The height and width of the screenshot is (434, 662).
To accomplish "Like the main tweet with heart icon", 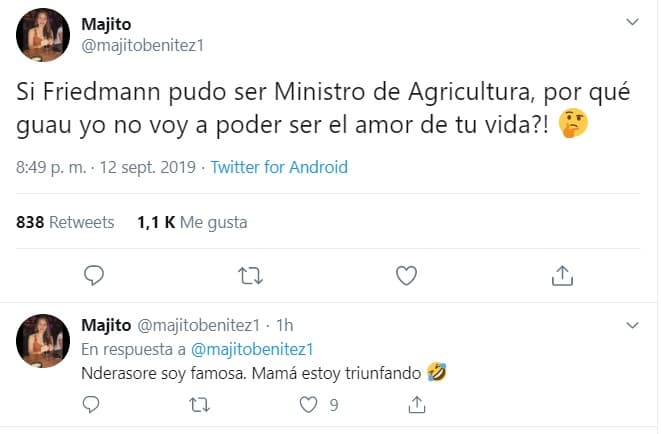I will 406,274.
